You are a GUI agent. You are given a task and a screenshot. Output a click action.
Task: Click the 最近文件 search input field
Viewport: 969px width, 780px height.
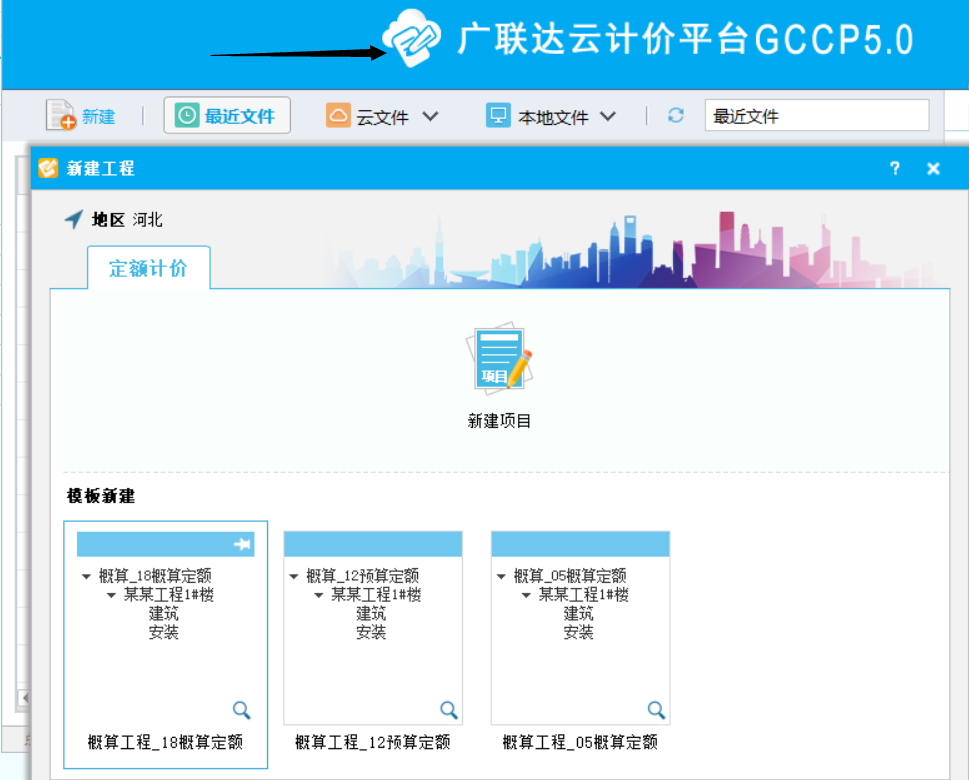[x=817, y=116]
